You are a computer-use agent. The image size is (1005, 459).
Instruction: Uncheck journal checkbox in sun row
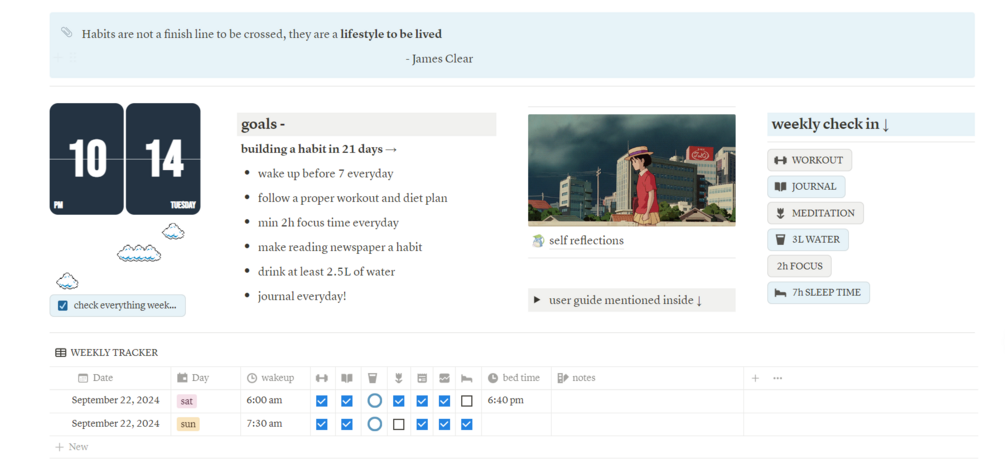[347, 424]
